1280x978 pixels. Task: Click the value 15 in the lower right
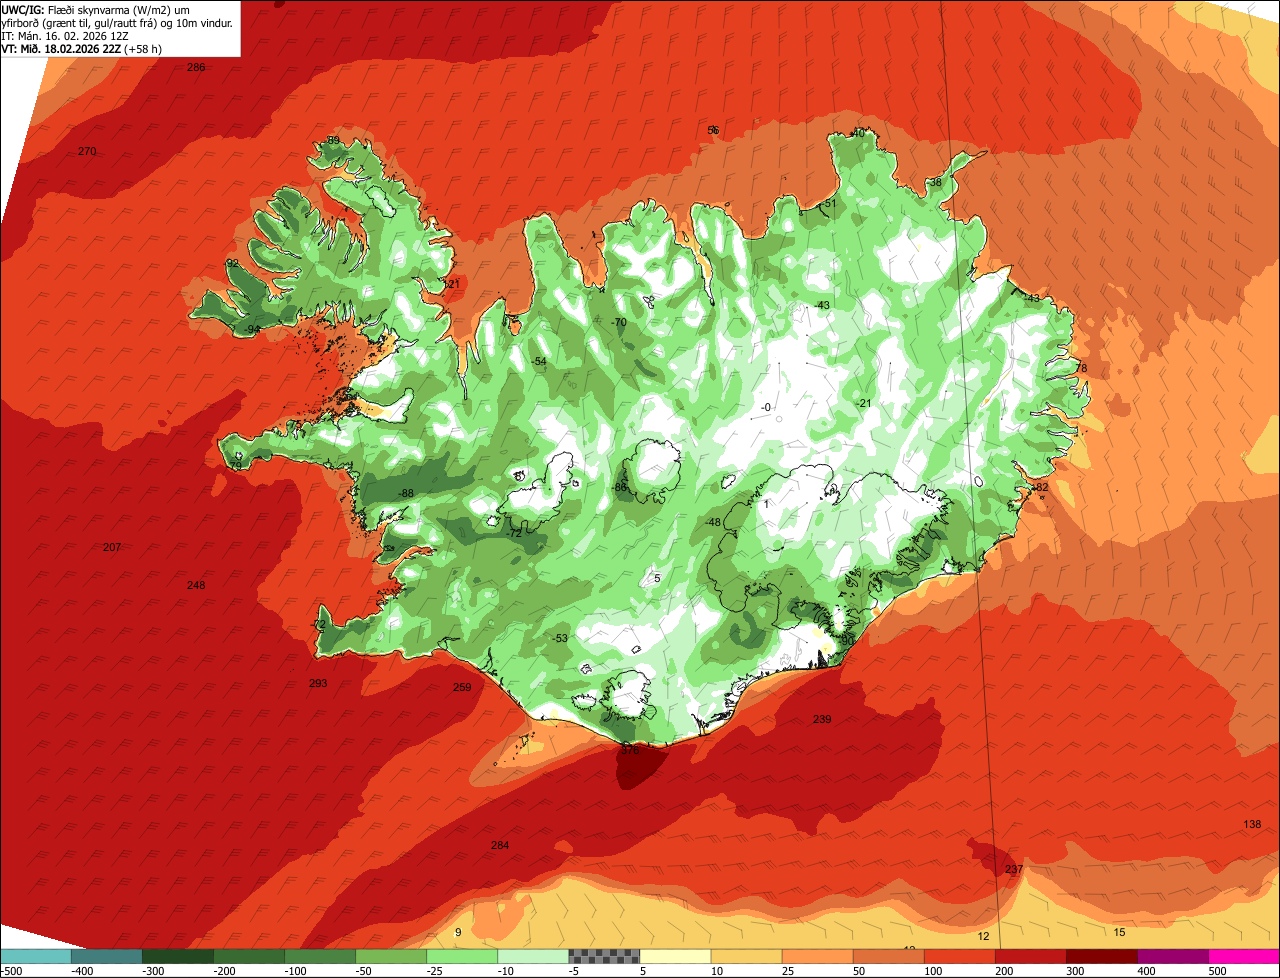click(x=1119, y=932)
